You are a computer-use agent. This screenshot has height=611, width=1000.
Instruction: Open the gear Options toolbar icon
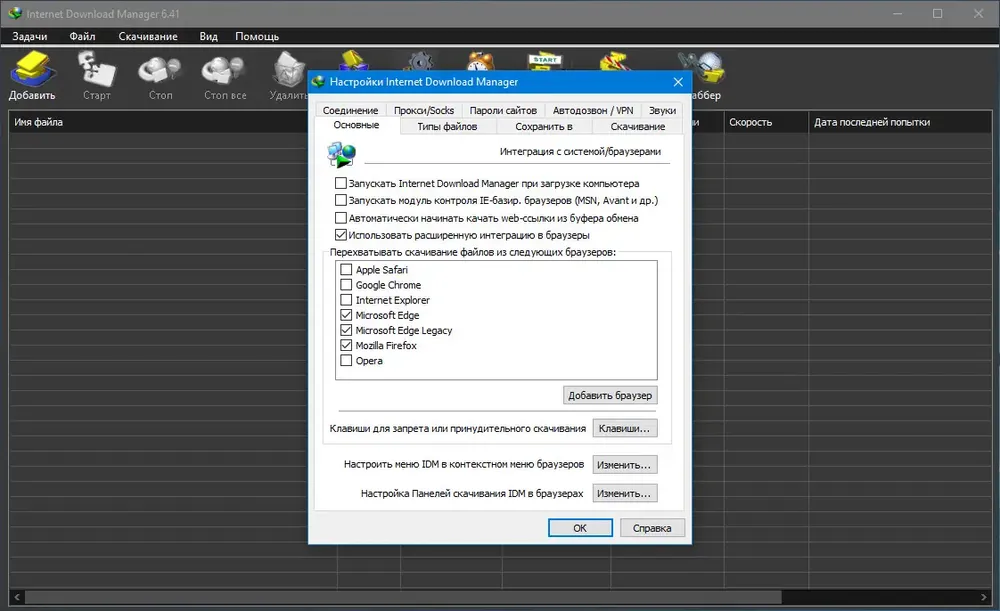coord(419,62)
